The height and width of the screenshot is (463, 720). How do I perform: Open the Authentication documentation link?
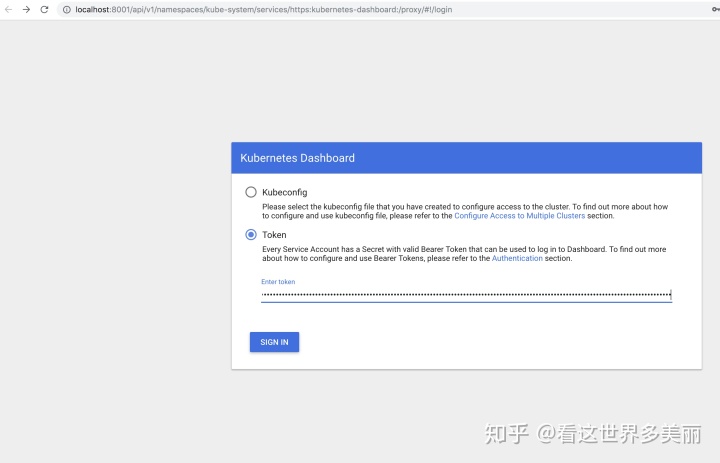(x=517, y=258)
